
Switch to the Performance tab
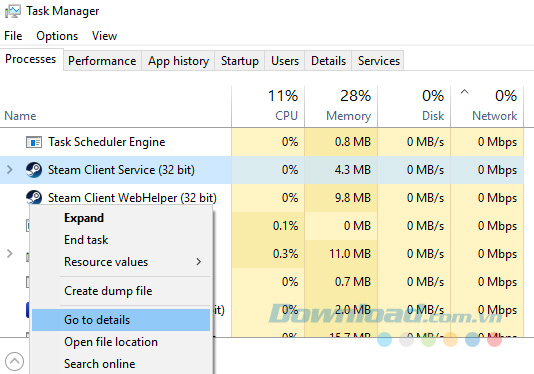click(102, 61)
